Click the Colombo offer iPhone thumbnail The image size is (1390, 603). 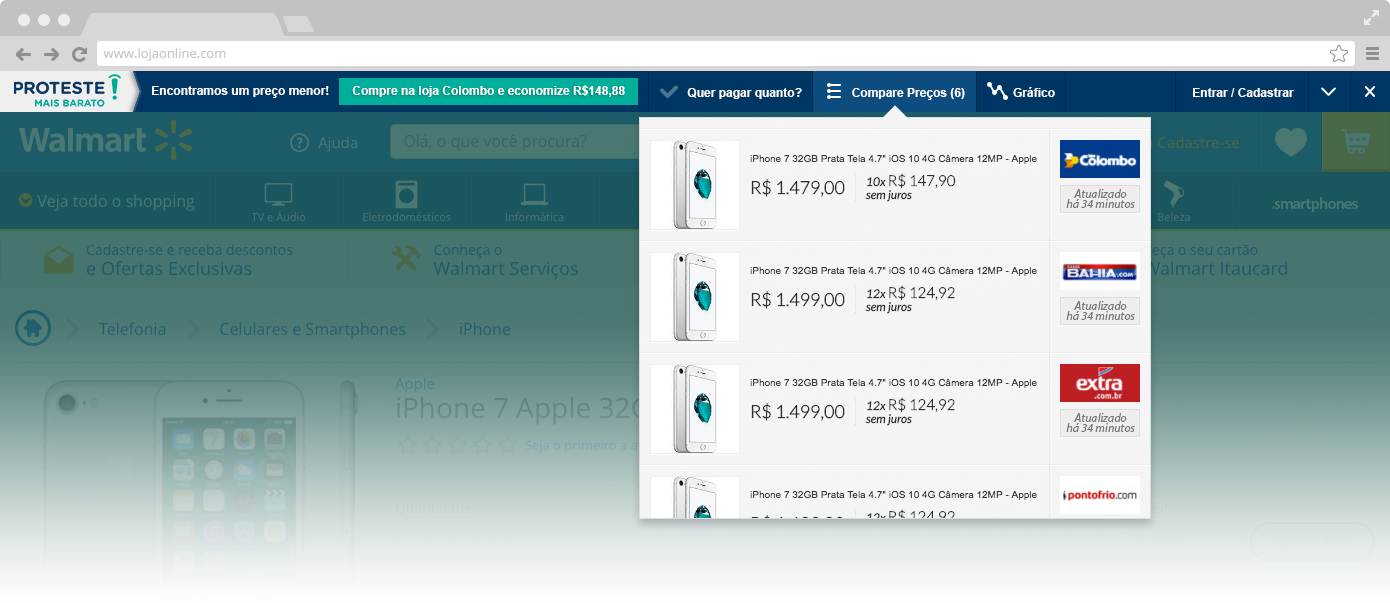695,185
